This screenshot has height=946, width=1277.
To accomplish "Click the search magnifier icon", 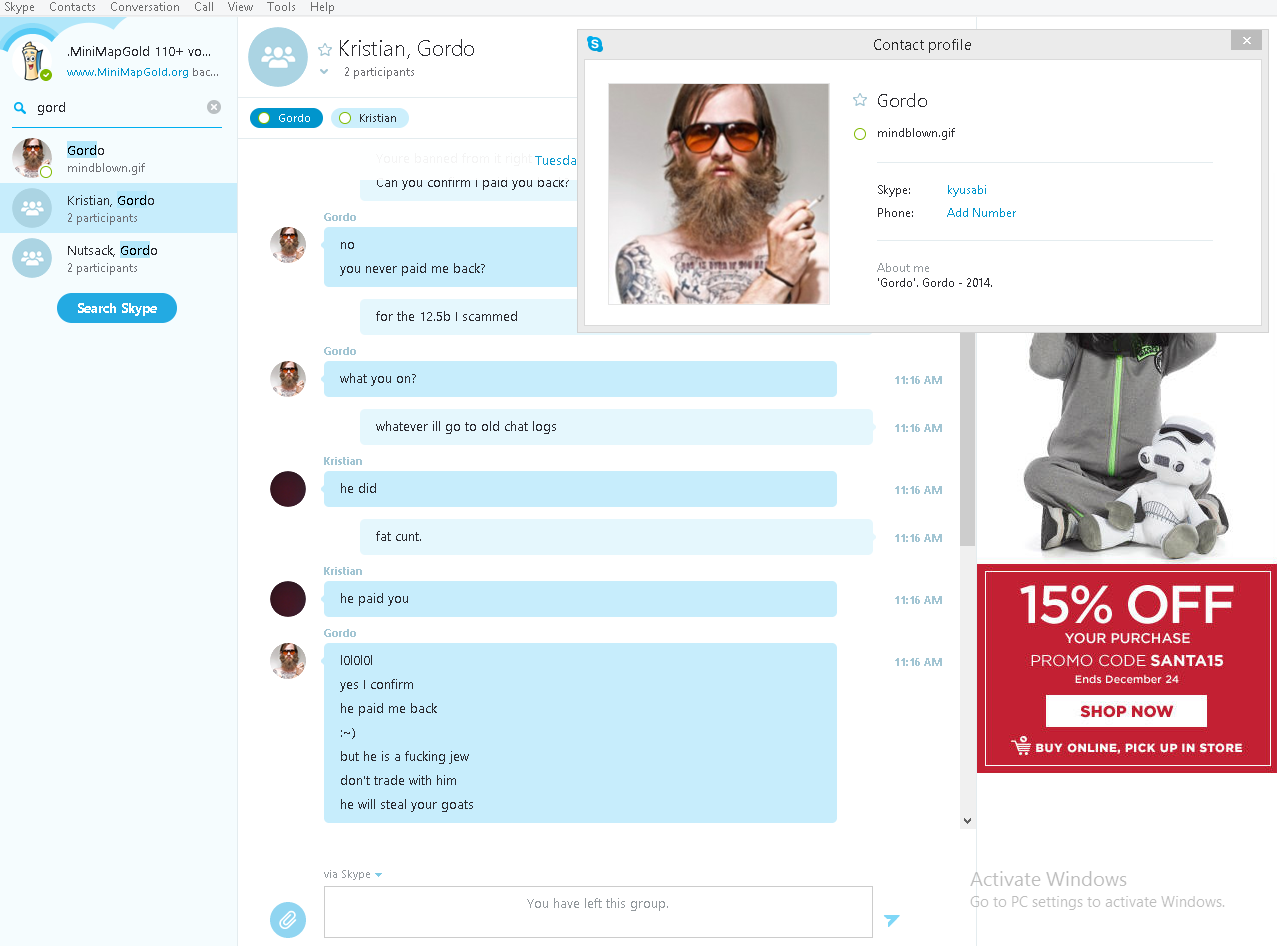I will (20, 107).
